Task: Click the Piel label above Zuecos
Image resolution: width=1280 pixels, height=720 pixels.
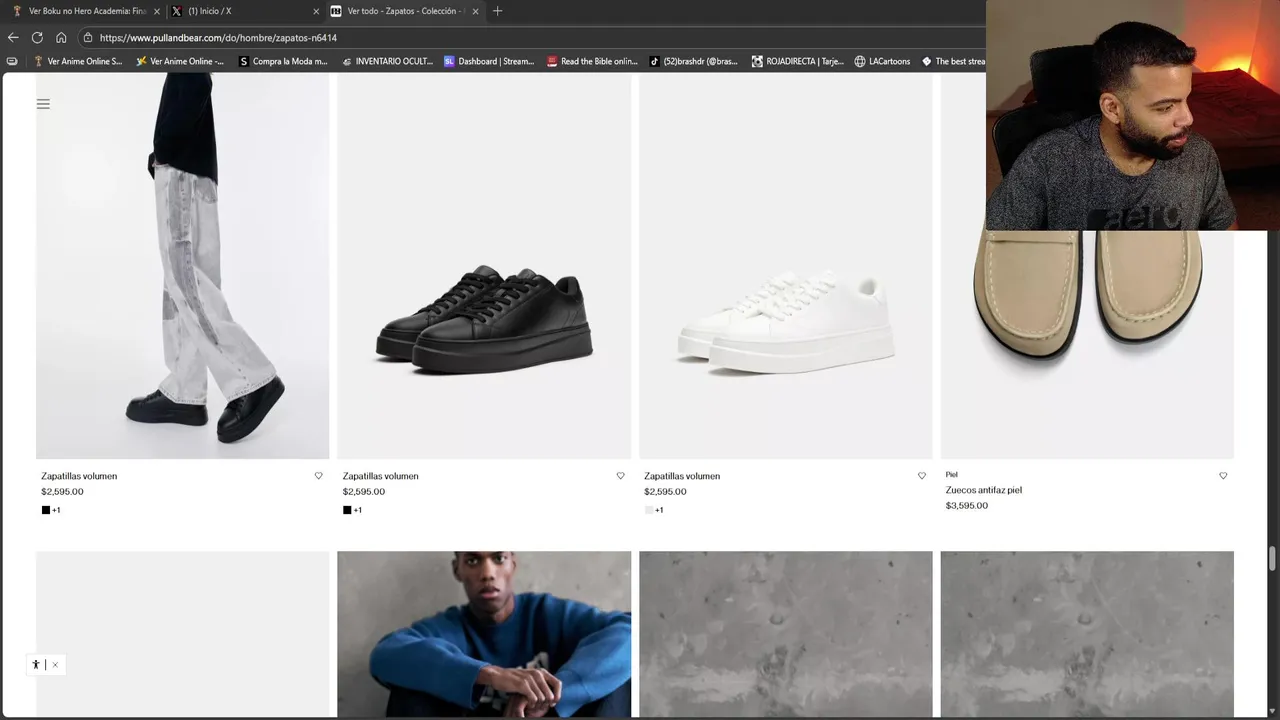Action: 952,475
